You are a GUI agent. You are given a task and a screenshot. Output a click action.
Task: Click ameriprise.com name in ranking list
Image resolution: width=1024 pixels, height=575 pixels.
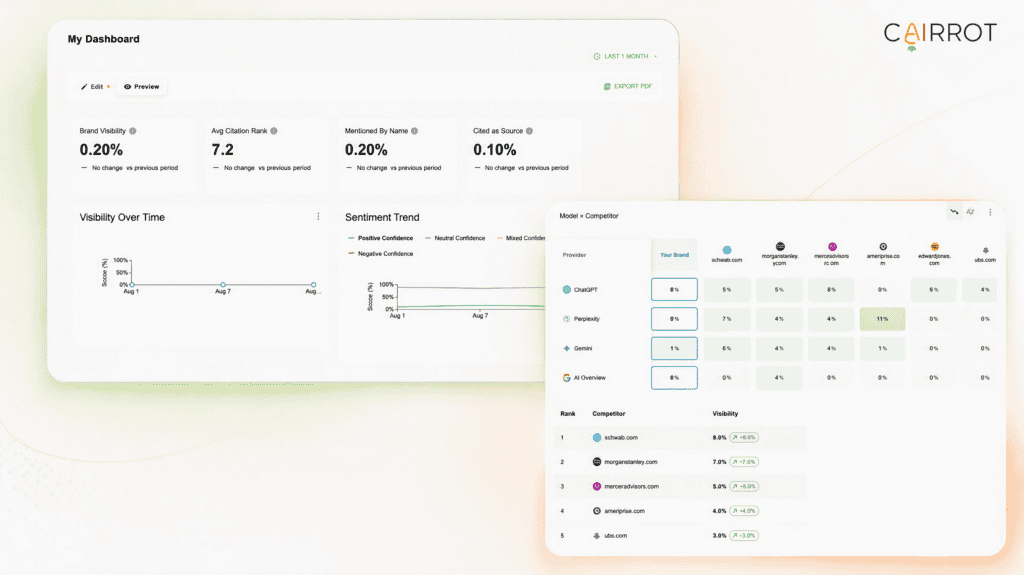(624, 511)
